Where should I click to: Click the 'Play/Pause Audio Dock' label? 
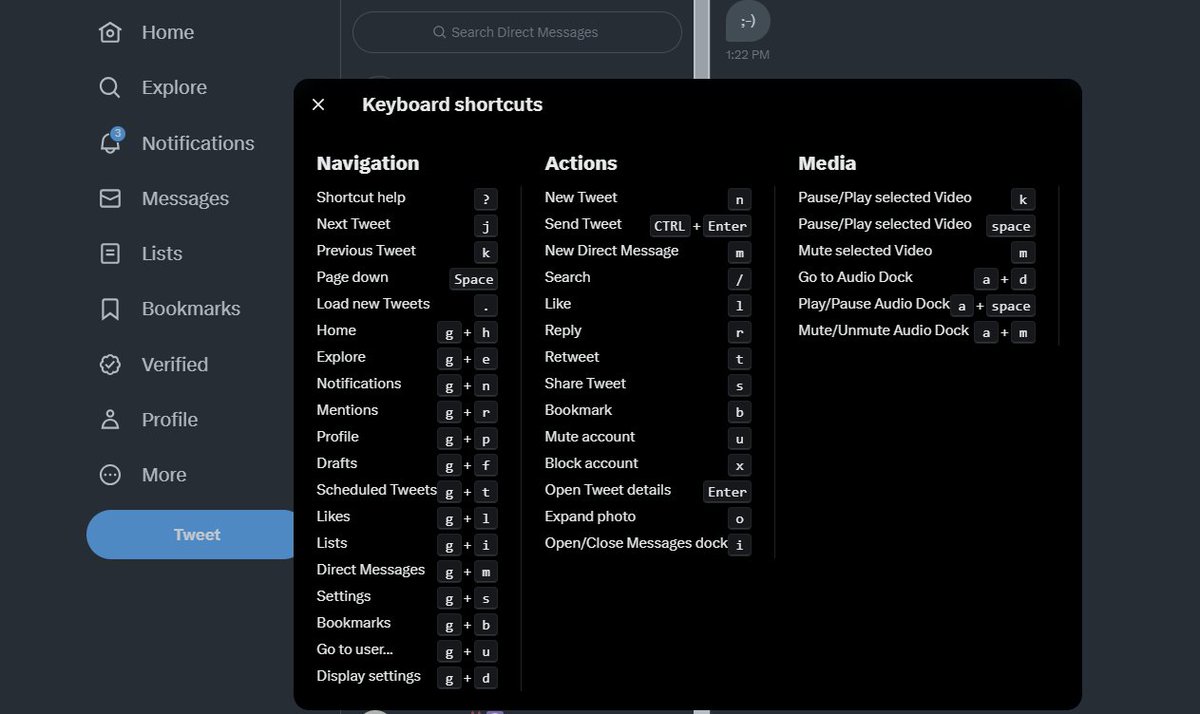pyautogui.click(x=874, y=304)
